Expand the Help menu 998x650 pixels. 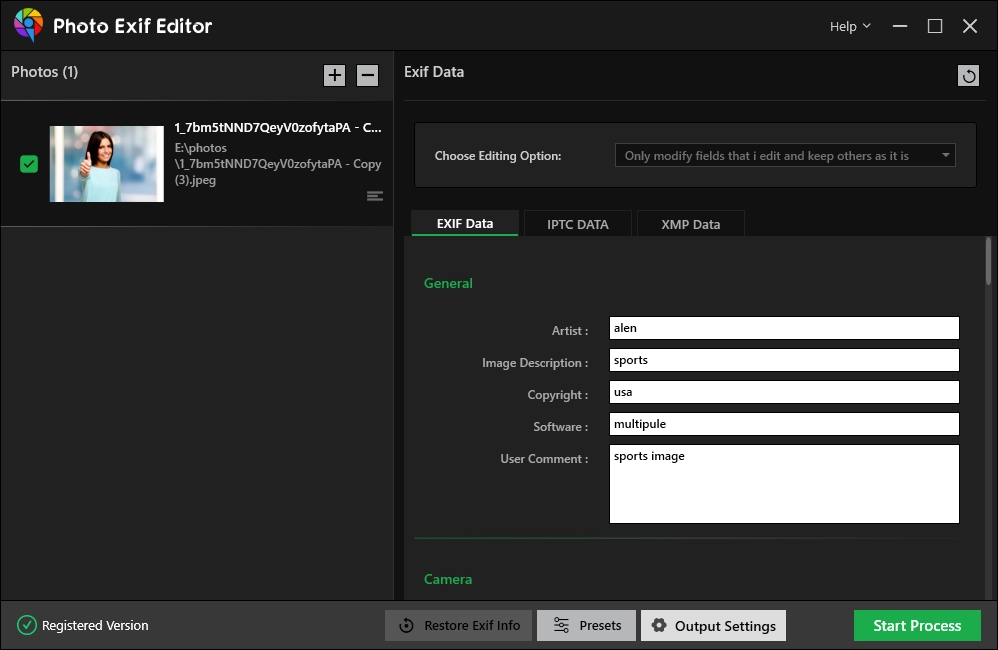point(850,26)
